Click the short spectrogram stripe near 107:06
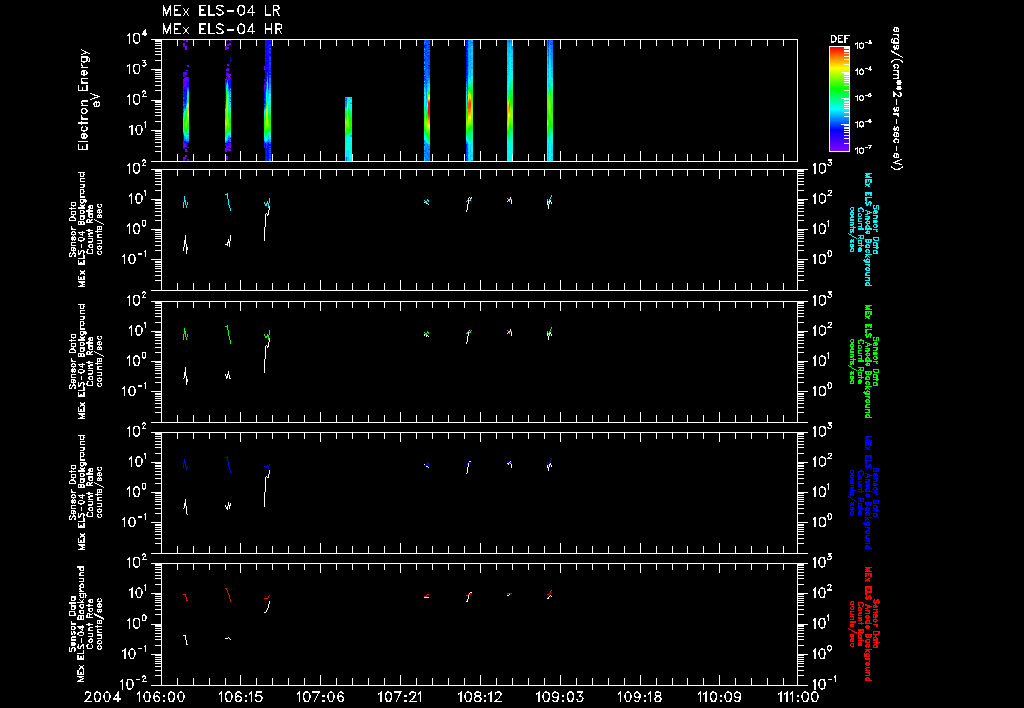This screenshot has height=708, width=1024. (349, 129)
